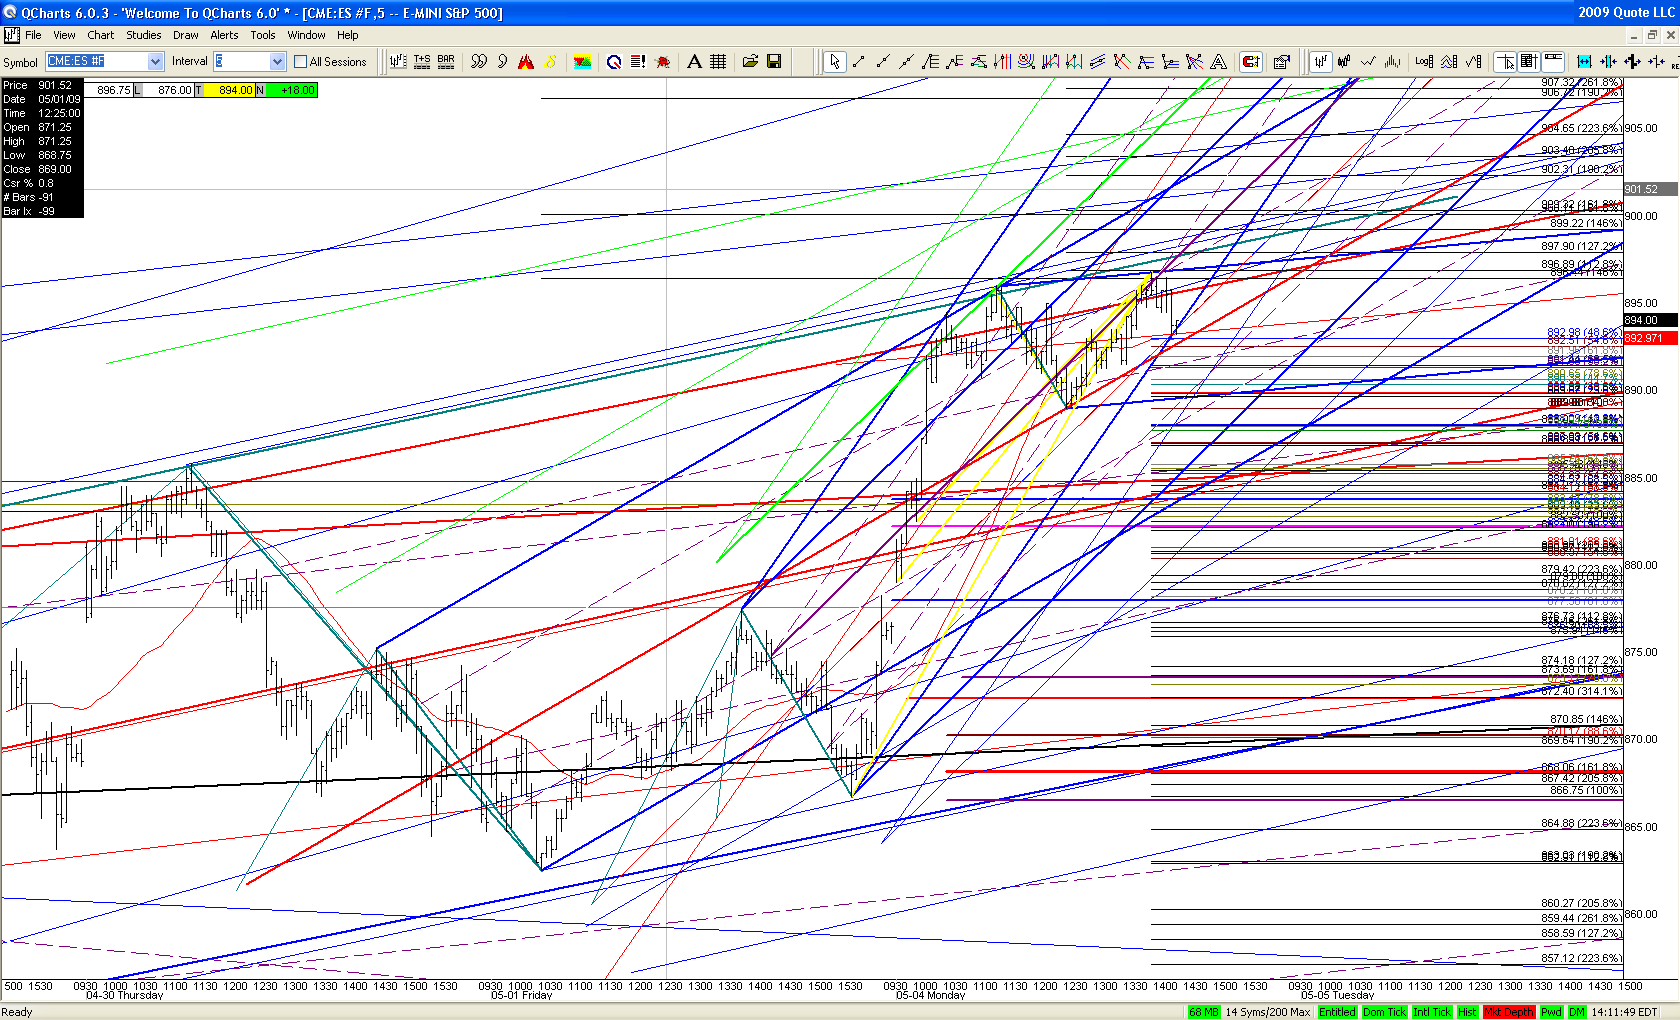The height and width of the screenshot is (1020, 1680).
Task: Open the Tools menu
Action: click(x=263, y=35)
